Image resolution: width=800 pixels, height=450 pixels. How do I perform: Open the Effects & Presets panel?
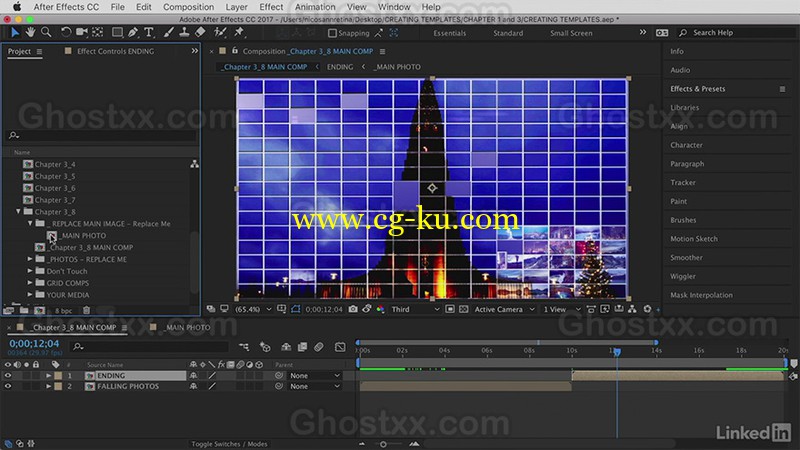click(x=697, y=89)
